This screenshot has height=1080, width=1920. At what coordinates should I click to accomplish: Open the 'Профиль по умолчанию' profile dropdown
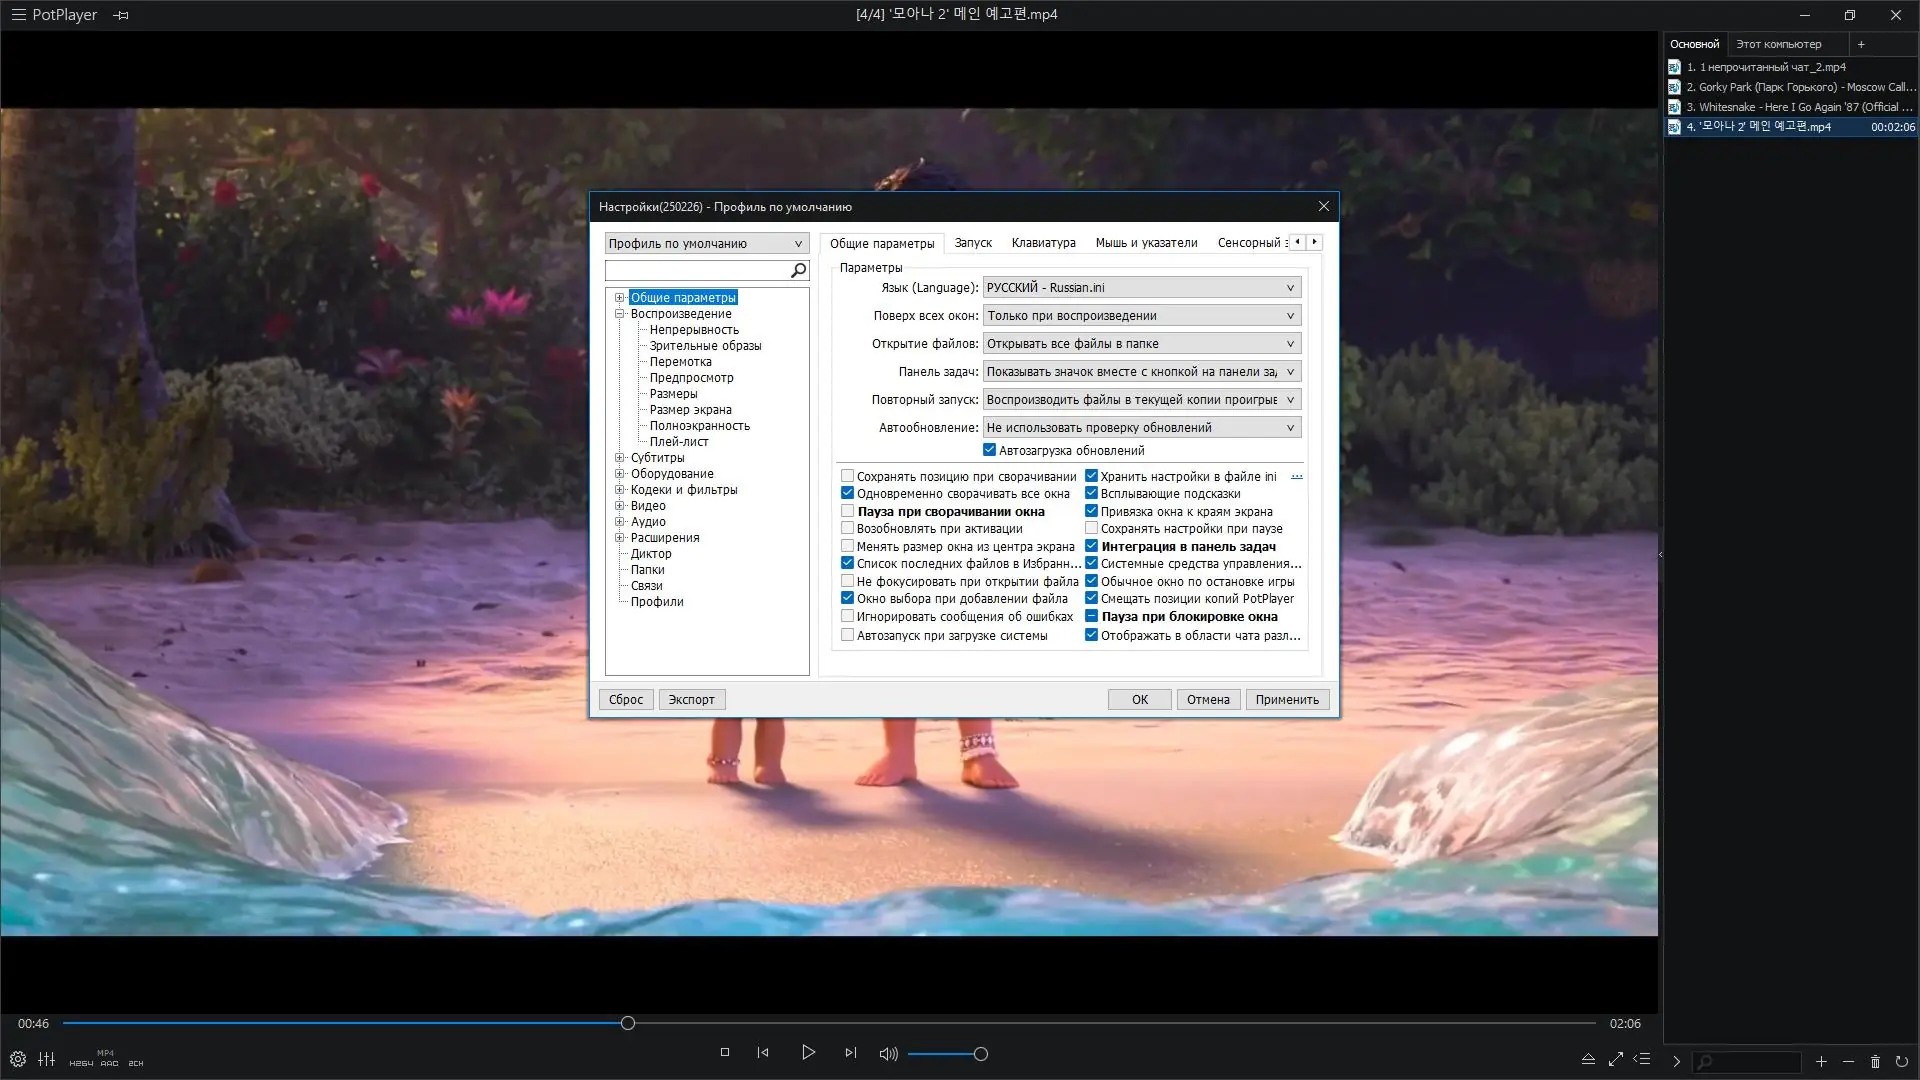706,243
